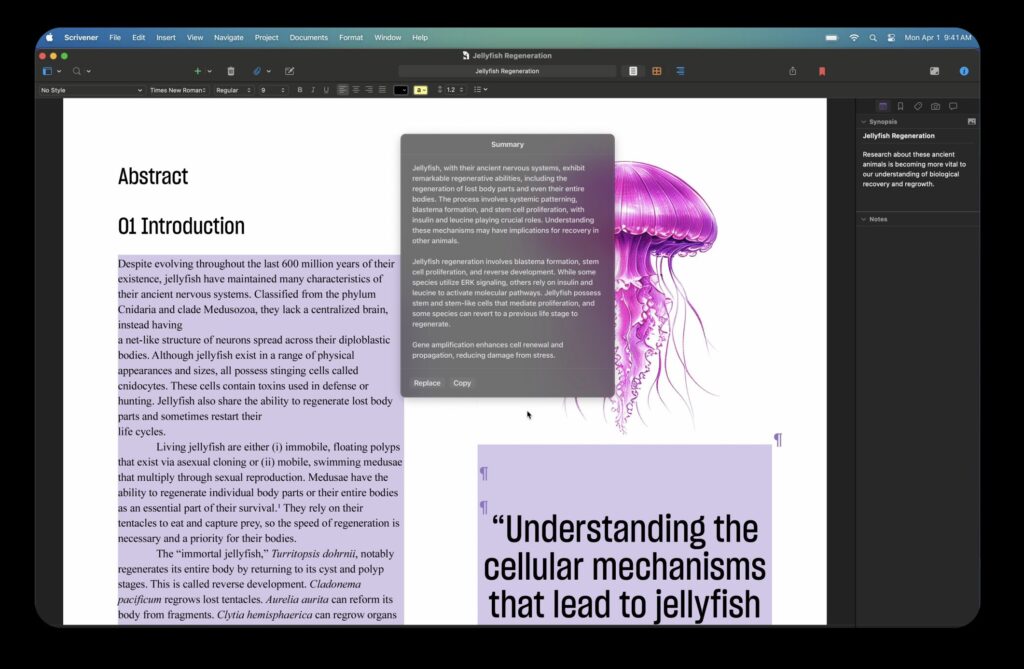Click the trash icon in toolbar
The image size is (1024, 669).
(231, 71)
